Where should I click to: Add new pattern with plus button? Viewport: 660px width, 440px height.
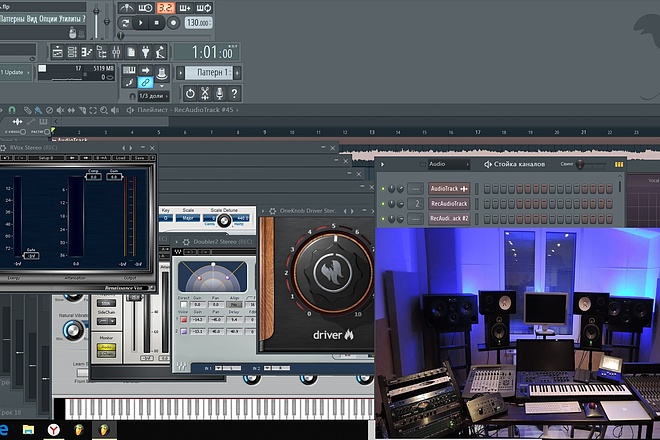[237, 73]
